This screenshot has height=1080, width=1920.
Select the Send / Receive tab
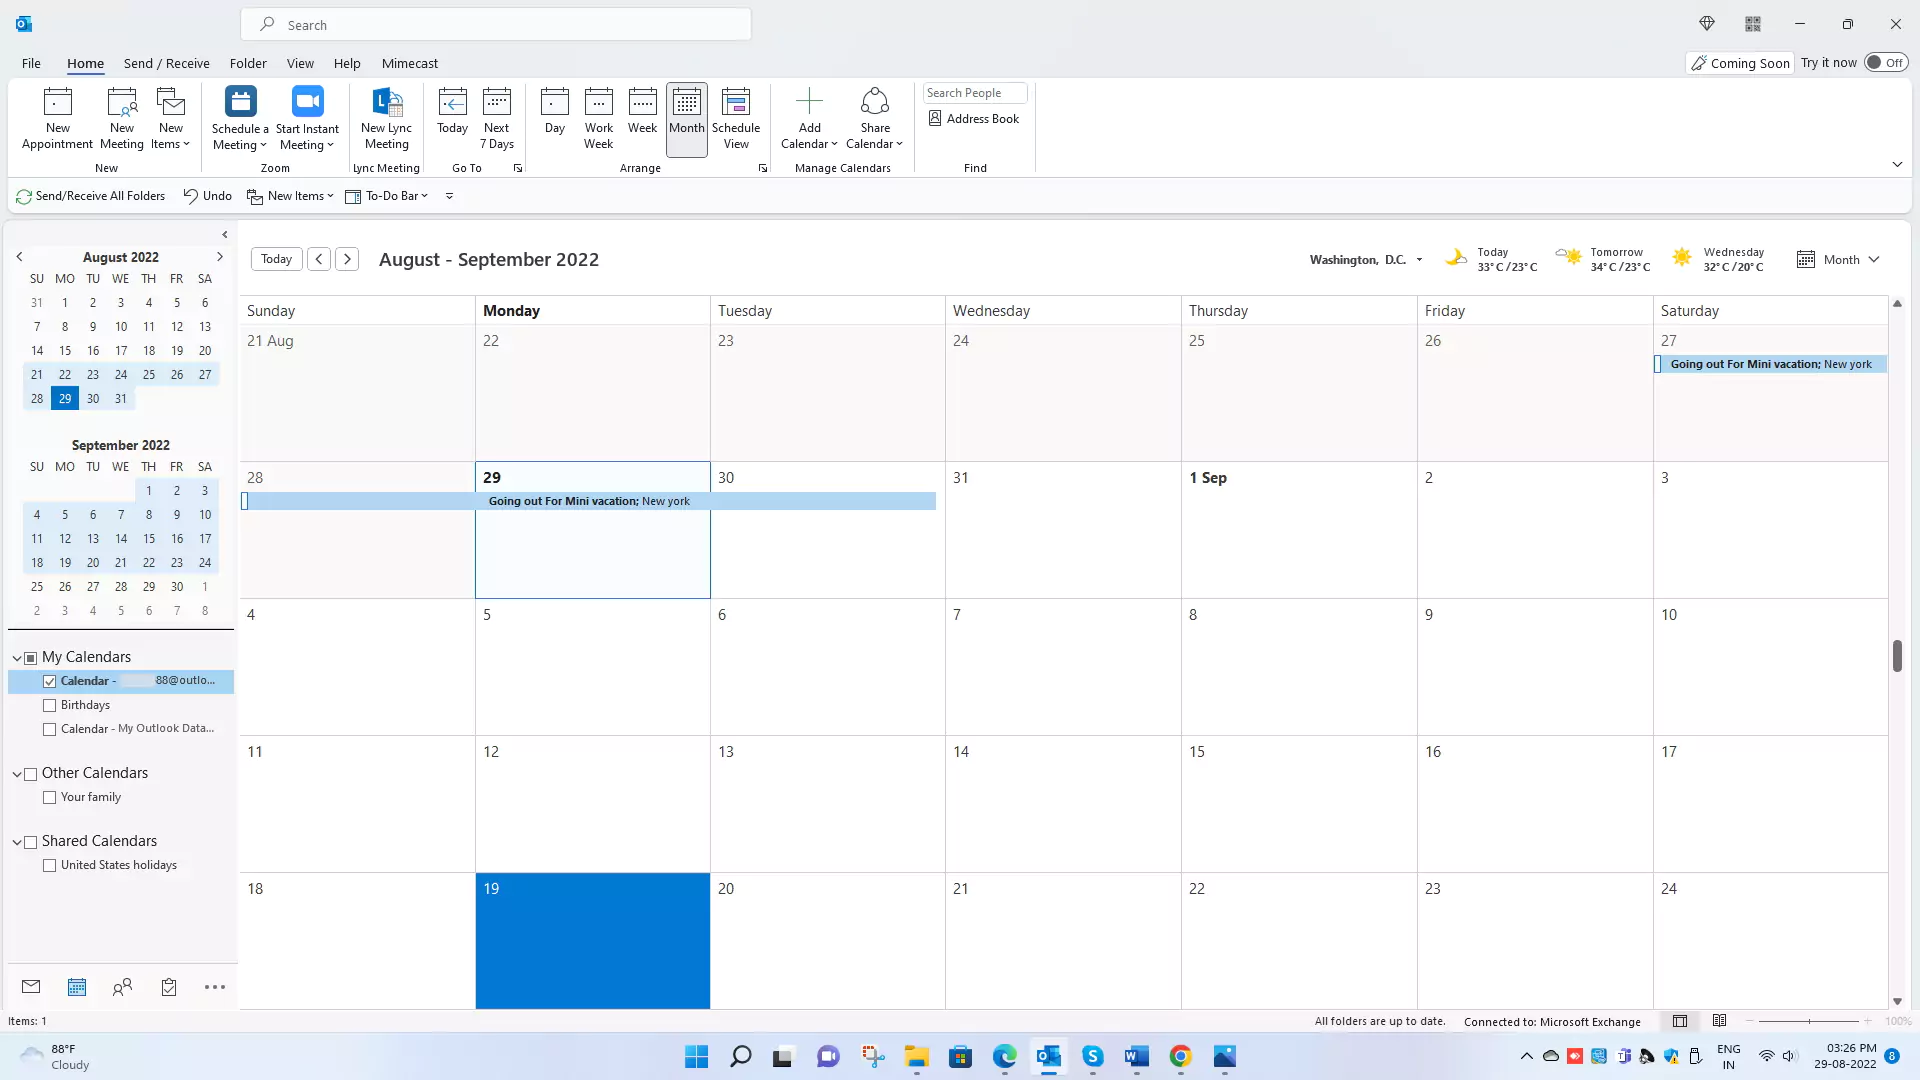pyautogui.click(x=167, y=63)
